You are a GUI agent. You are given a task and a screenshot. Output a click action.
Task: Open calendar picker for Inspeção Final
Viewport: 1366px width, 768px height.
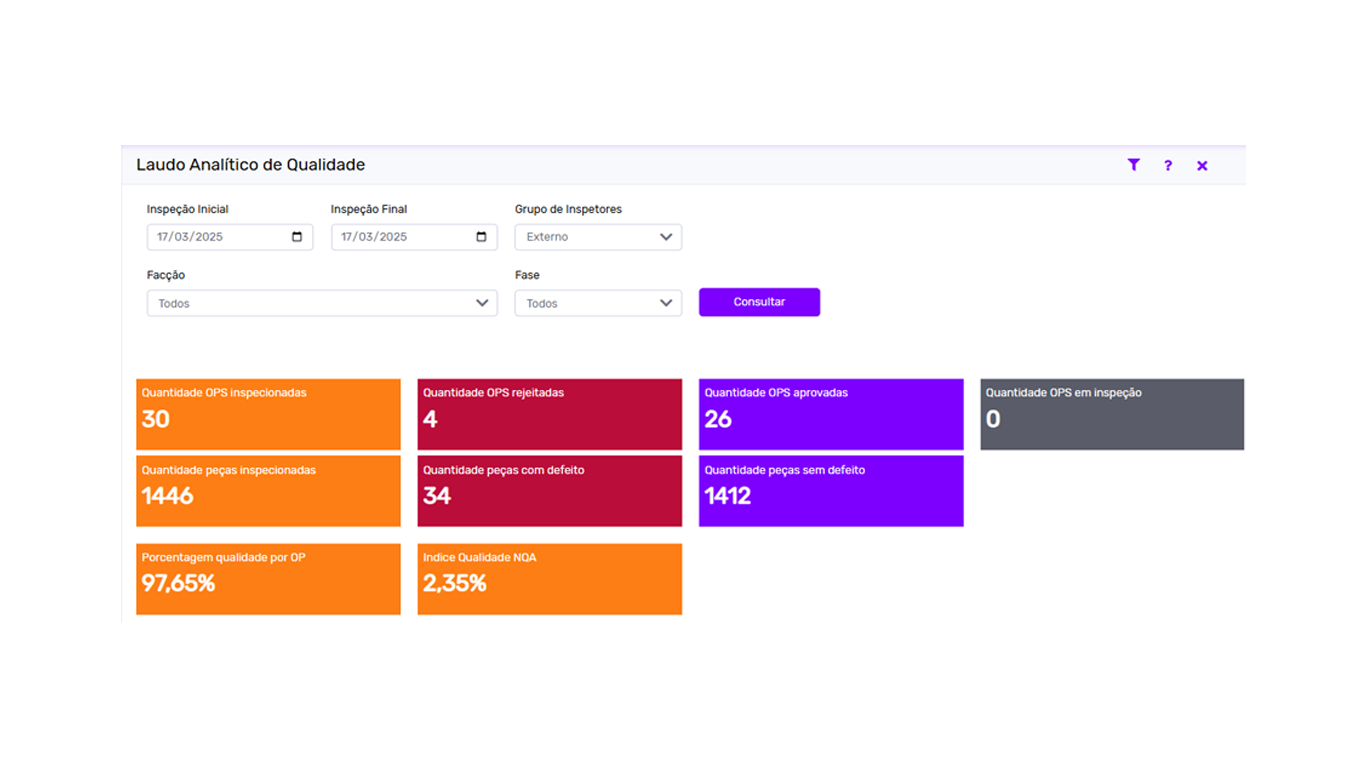tap(481, 237)
